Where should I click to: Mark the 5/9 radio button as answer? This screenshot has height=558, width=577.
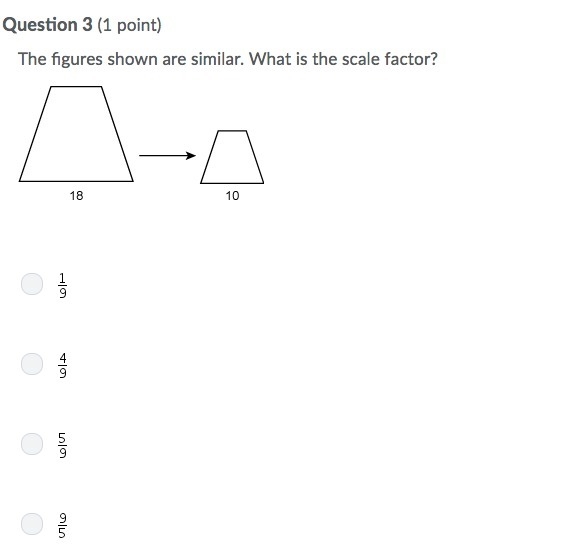tap(32, 444)
